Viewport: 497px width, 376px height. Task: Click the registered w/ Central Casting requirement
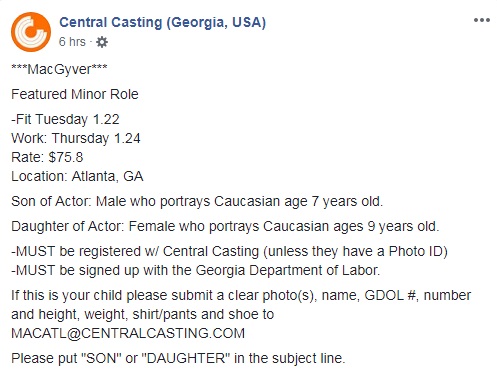click(229, 252)
